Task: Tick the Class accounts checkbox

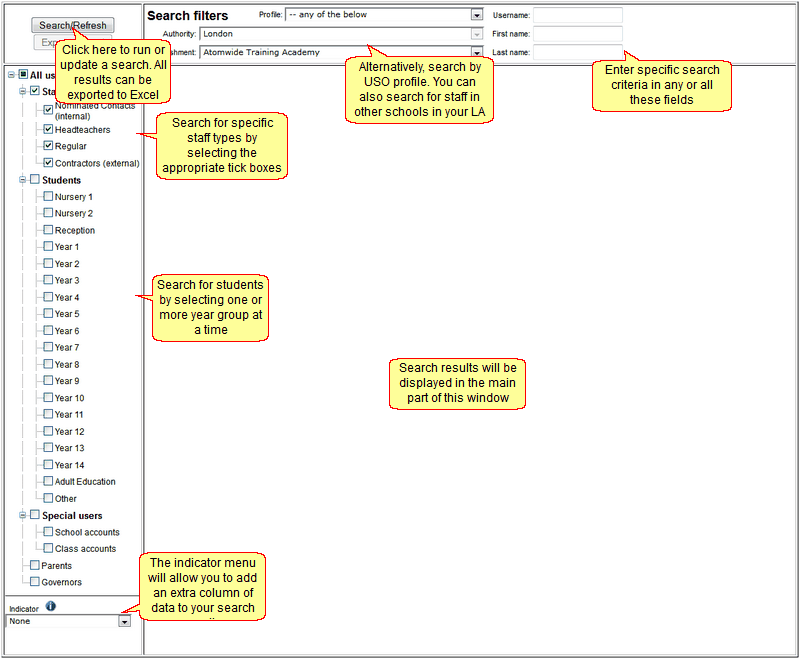Action: pyautogui.click(x=48, y=548)
